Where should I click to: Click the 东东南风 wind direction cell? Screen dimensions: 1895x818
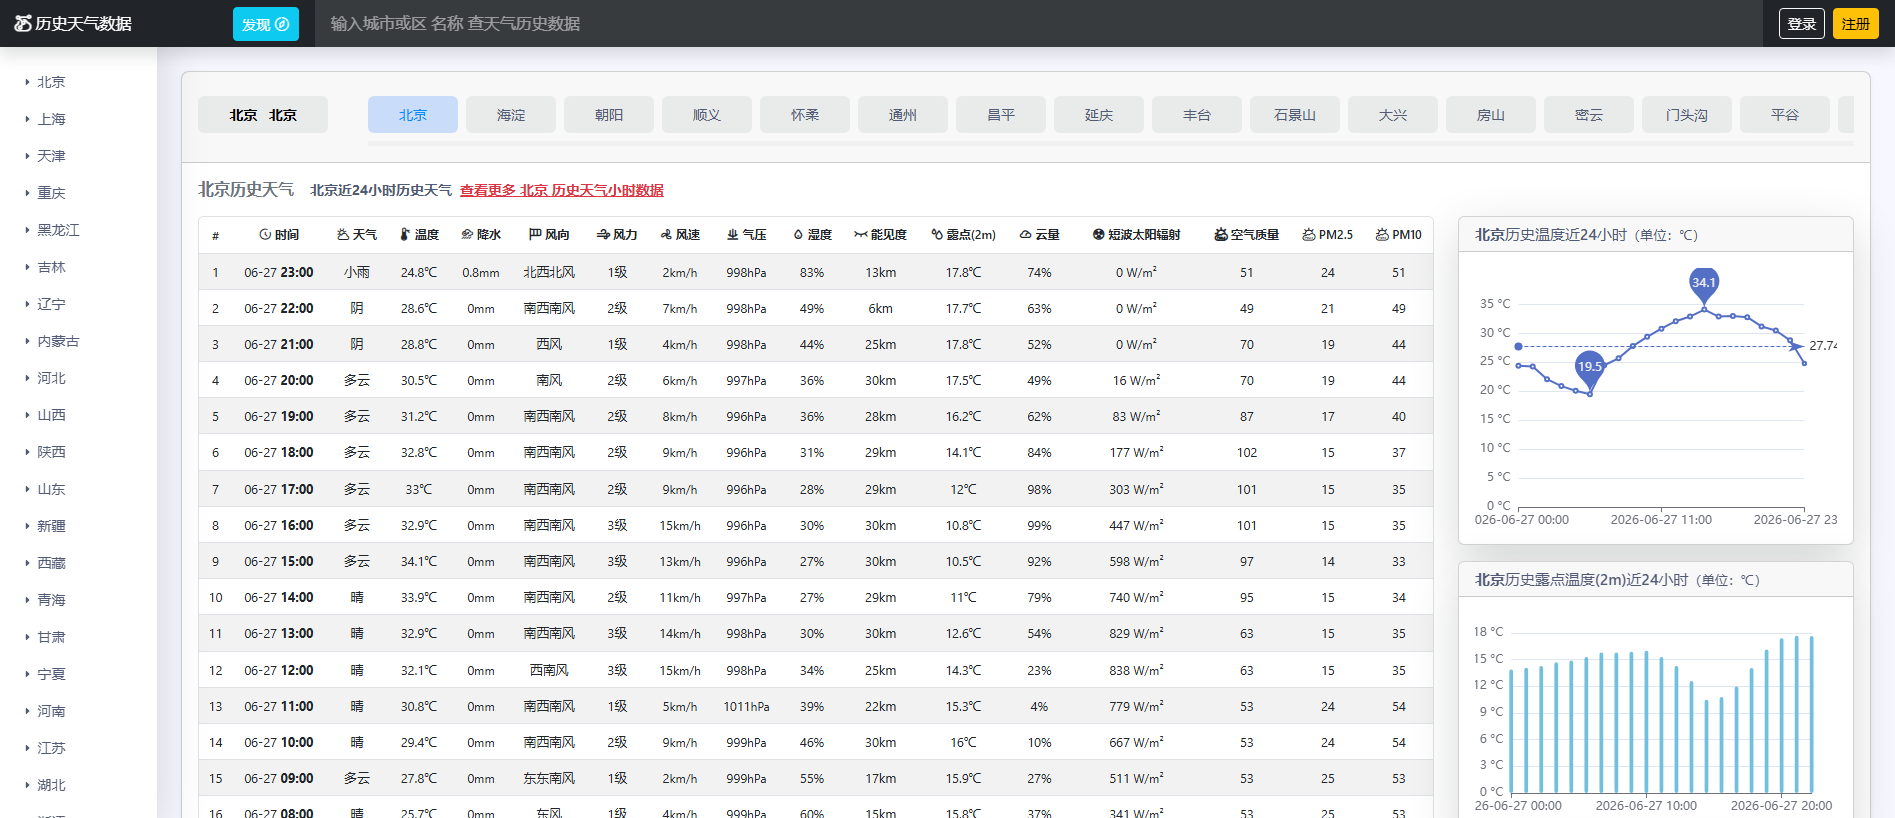(549, 778)
